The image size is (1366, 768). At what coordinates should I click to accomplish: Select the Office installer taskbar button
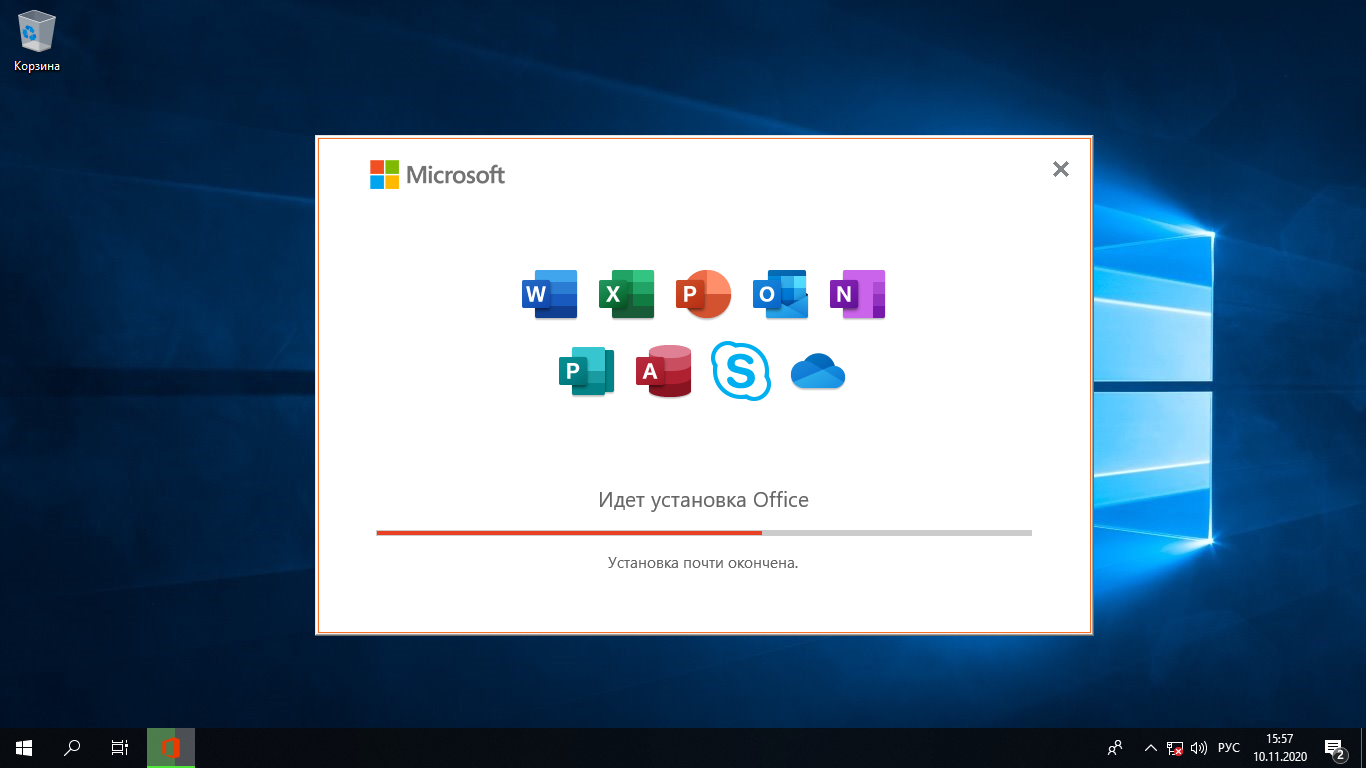pyautogui.click(x=171, y=747)
